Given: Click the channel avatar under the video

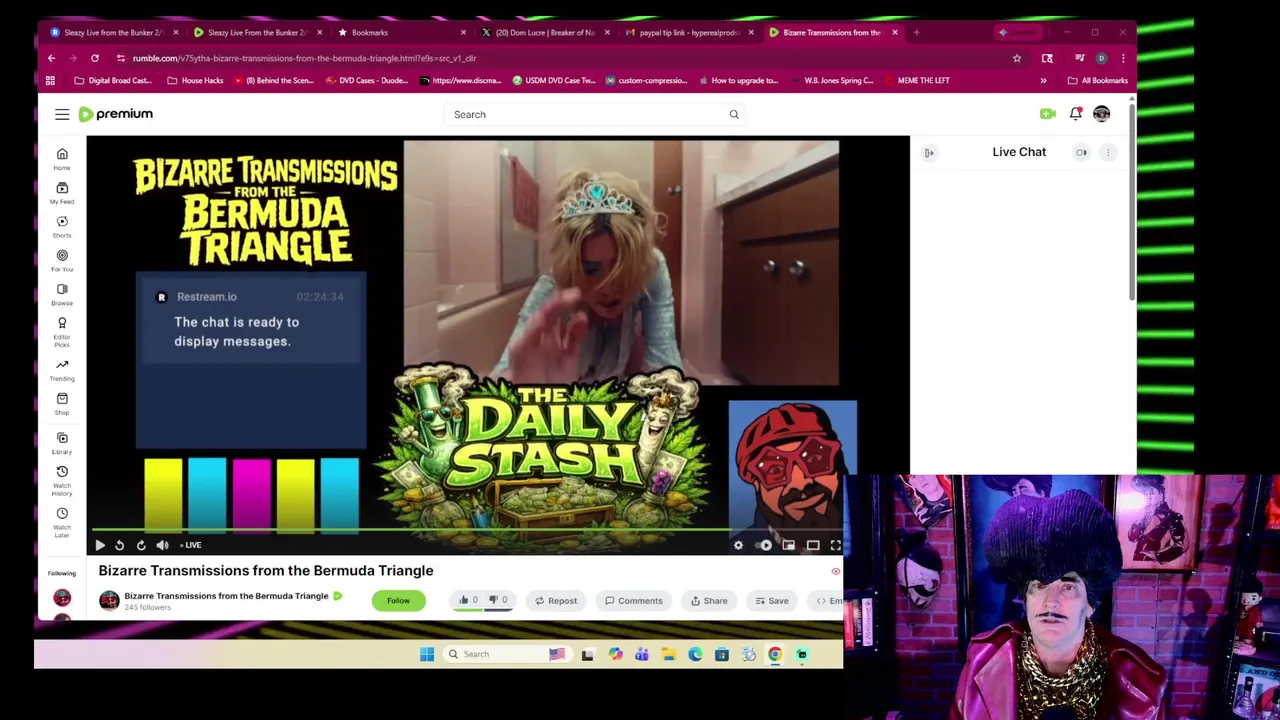Looking at the screenshot, I should pyautogui.click(x=109, y=600).
